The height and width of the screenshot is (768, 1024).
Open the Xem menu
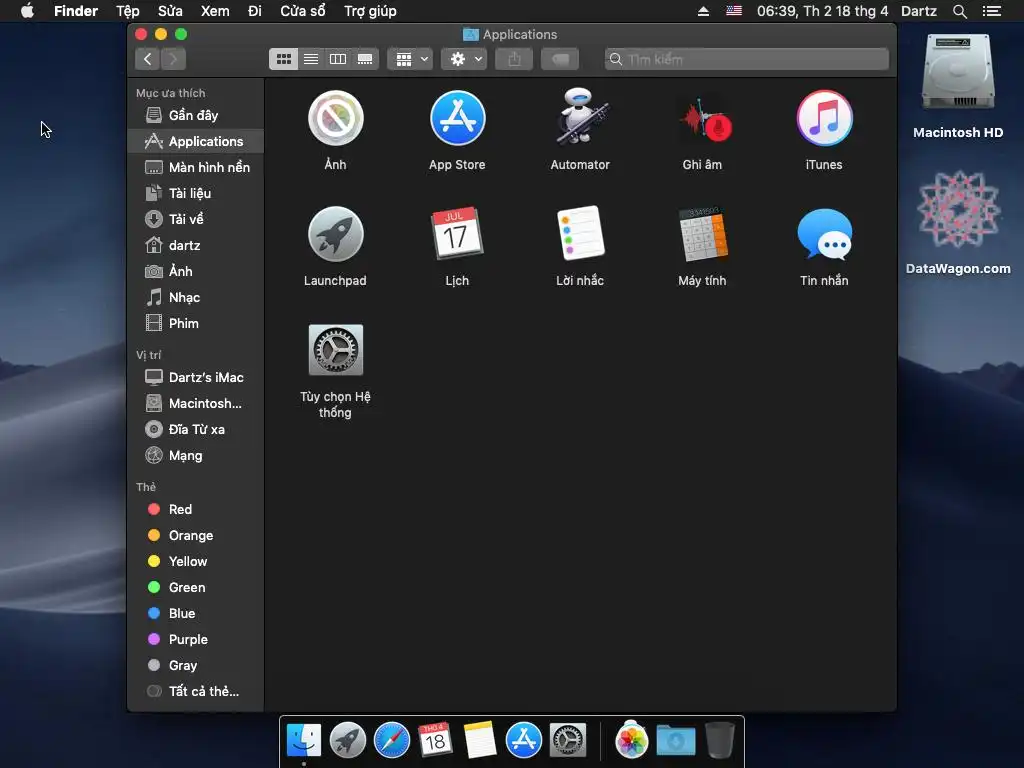pos(215,11)
